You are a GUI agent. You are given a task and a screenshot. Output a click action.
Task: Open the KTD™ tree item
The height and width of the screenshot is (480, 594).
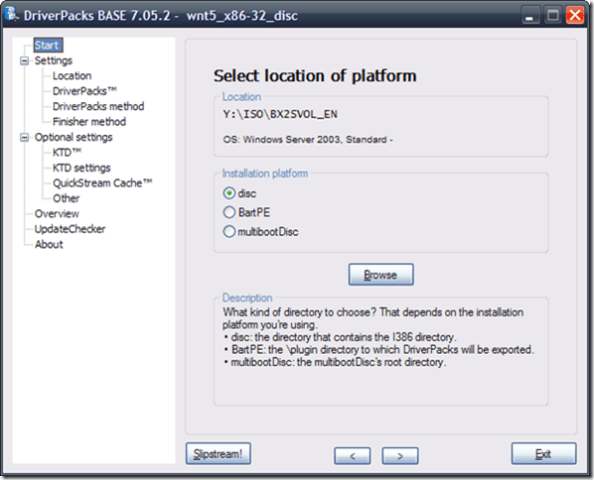pyautogui.click(x=67, y=152)
